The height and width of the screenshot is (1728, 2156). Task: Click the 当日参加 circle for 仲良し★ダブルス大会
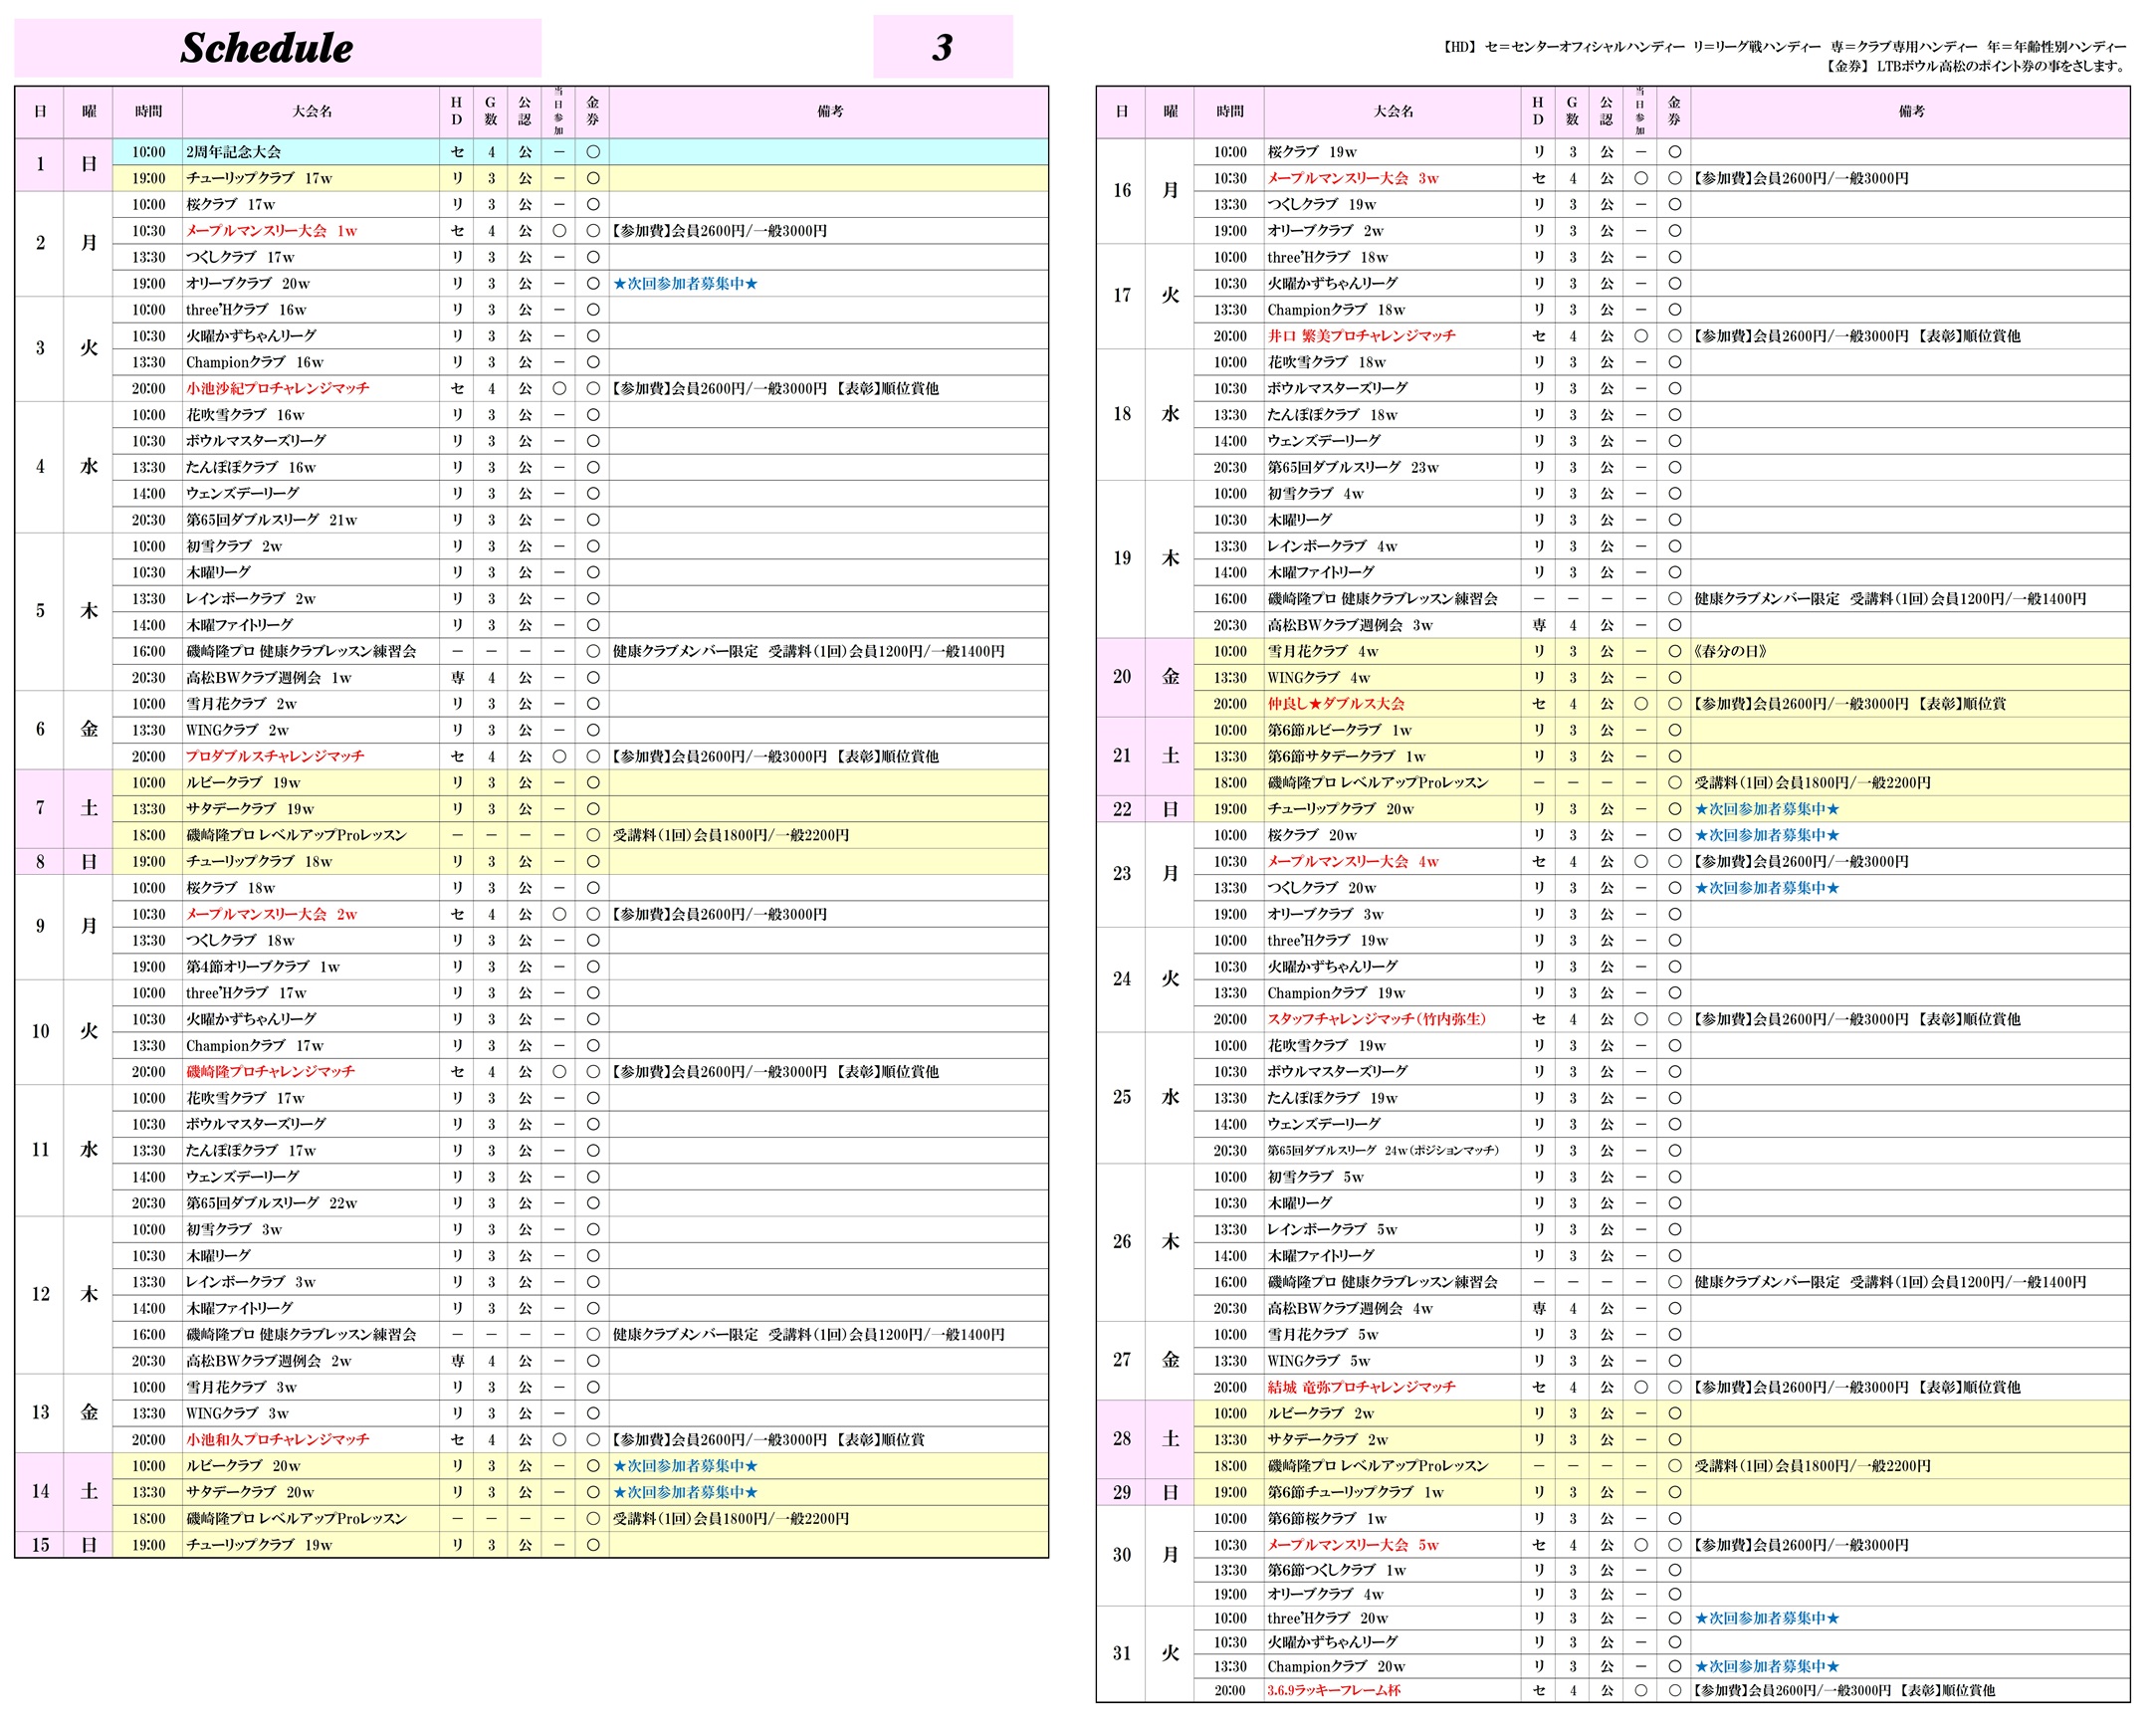(x=1641, y=703)
